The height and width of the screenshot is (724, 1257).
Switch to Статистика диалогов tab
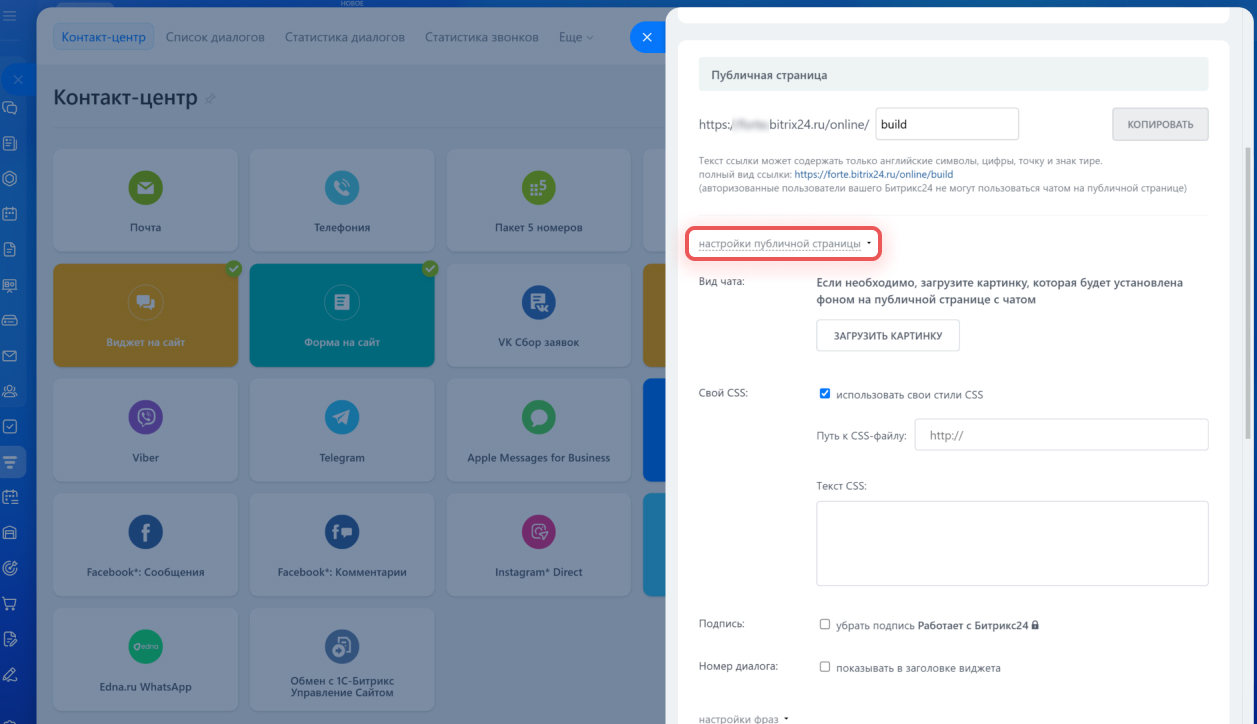[x=345, y=37]
